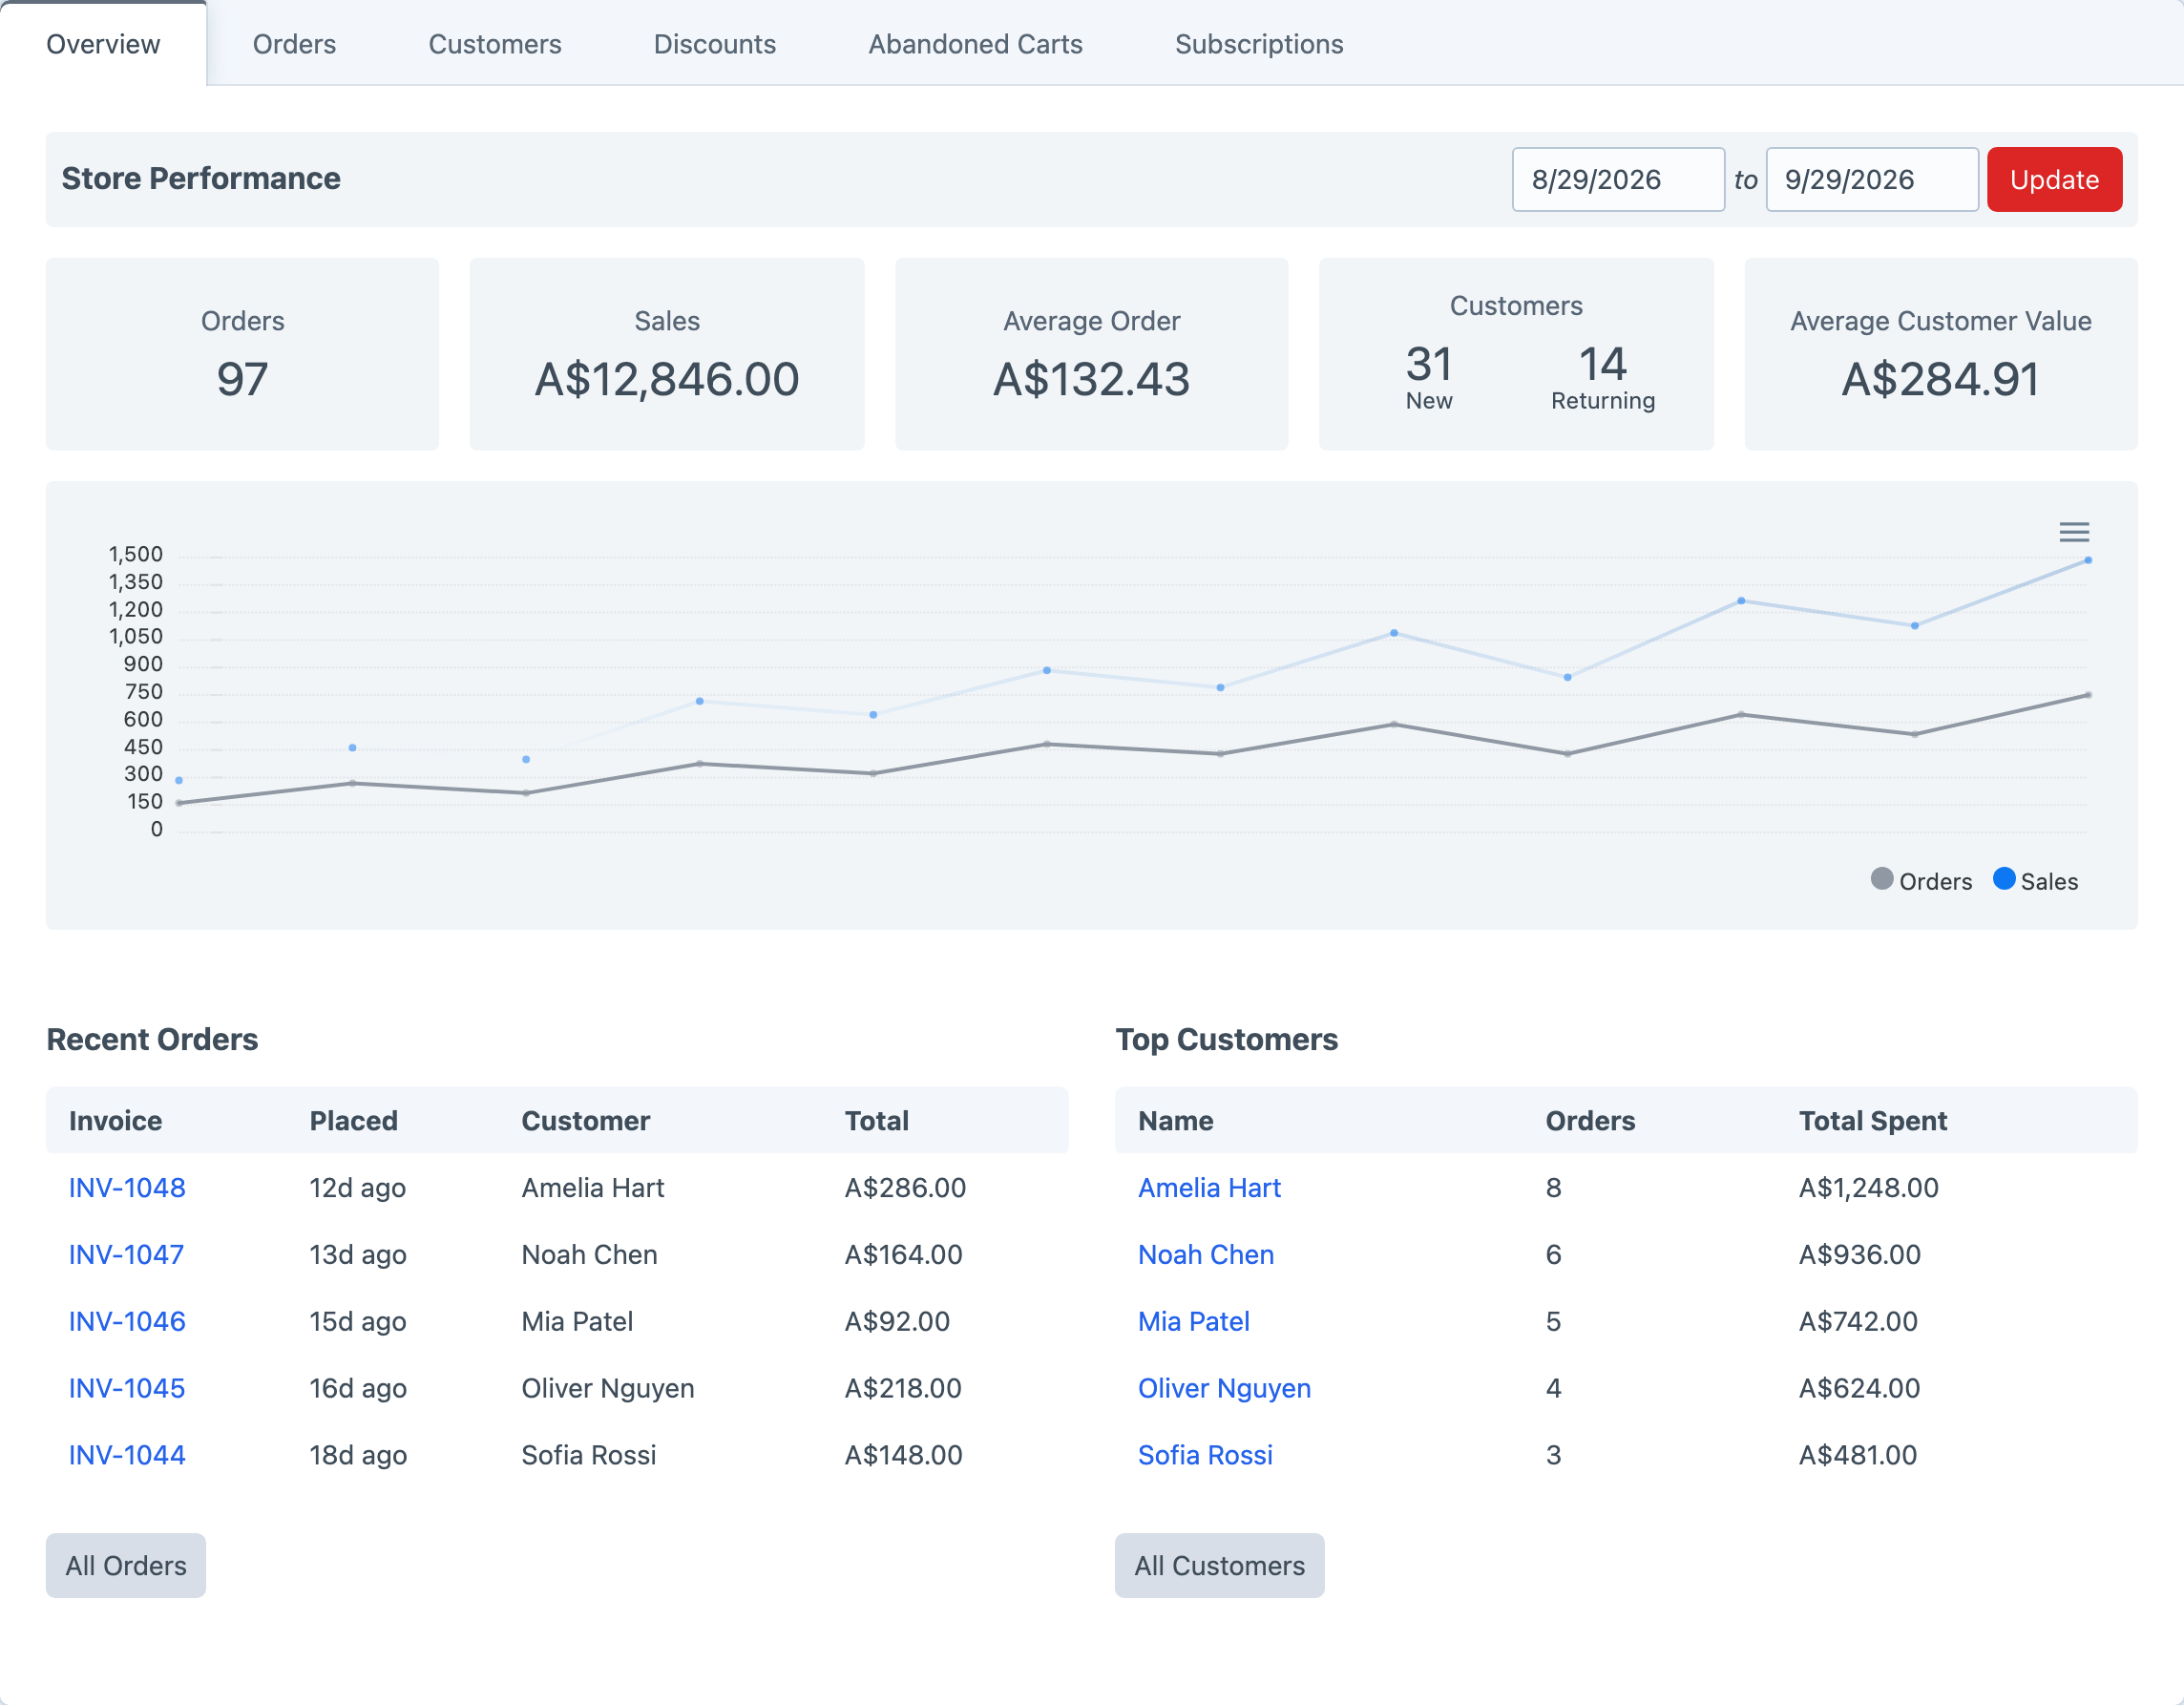Open the Discounts tab
This screenshot has height=1705, width=2184.
click(x=715, y=44)
